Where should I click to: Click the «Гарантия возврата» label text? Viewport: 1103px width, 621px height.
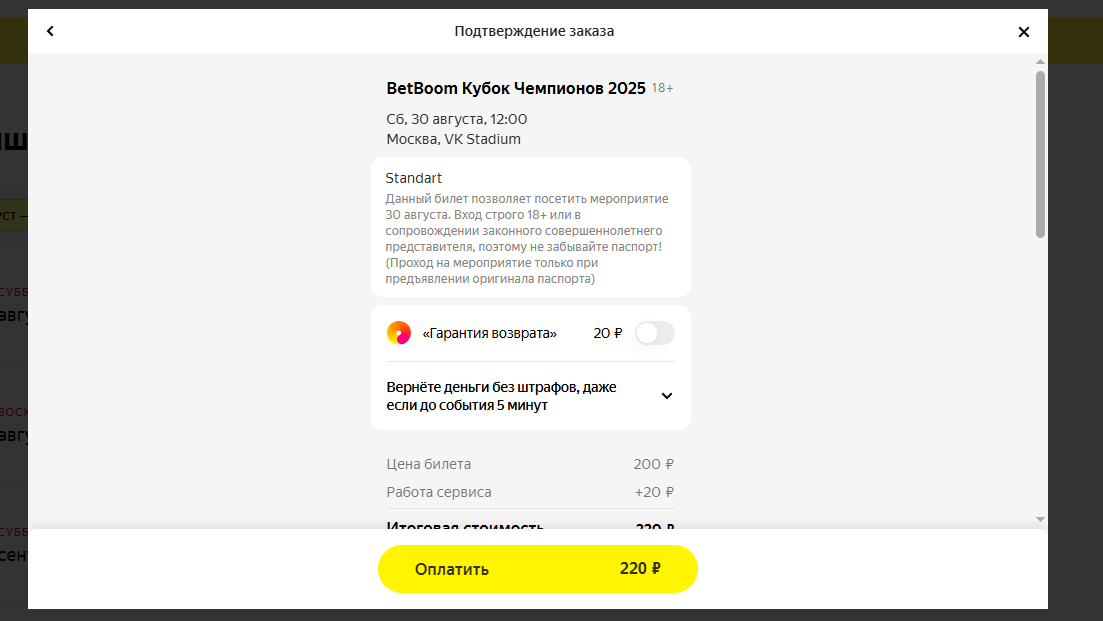point(490,333)
